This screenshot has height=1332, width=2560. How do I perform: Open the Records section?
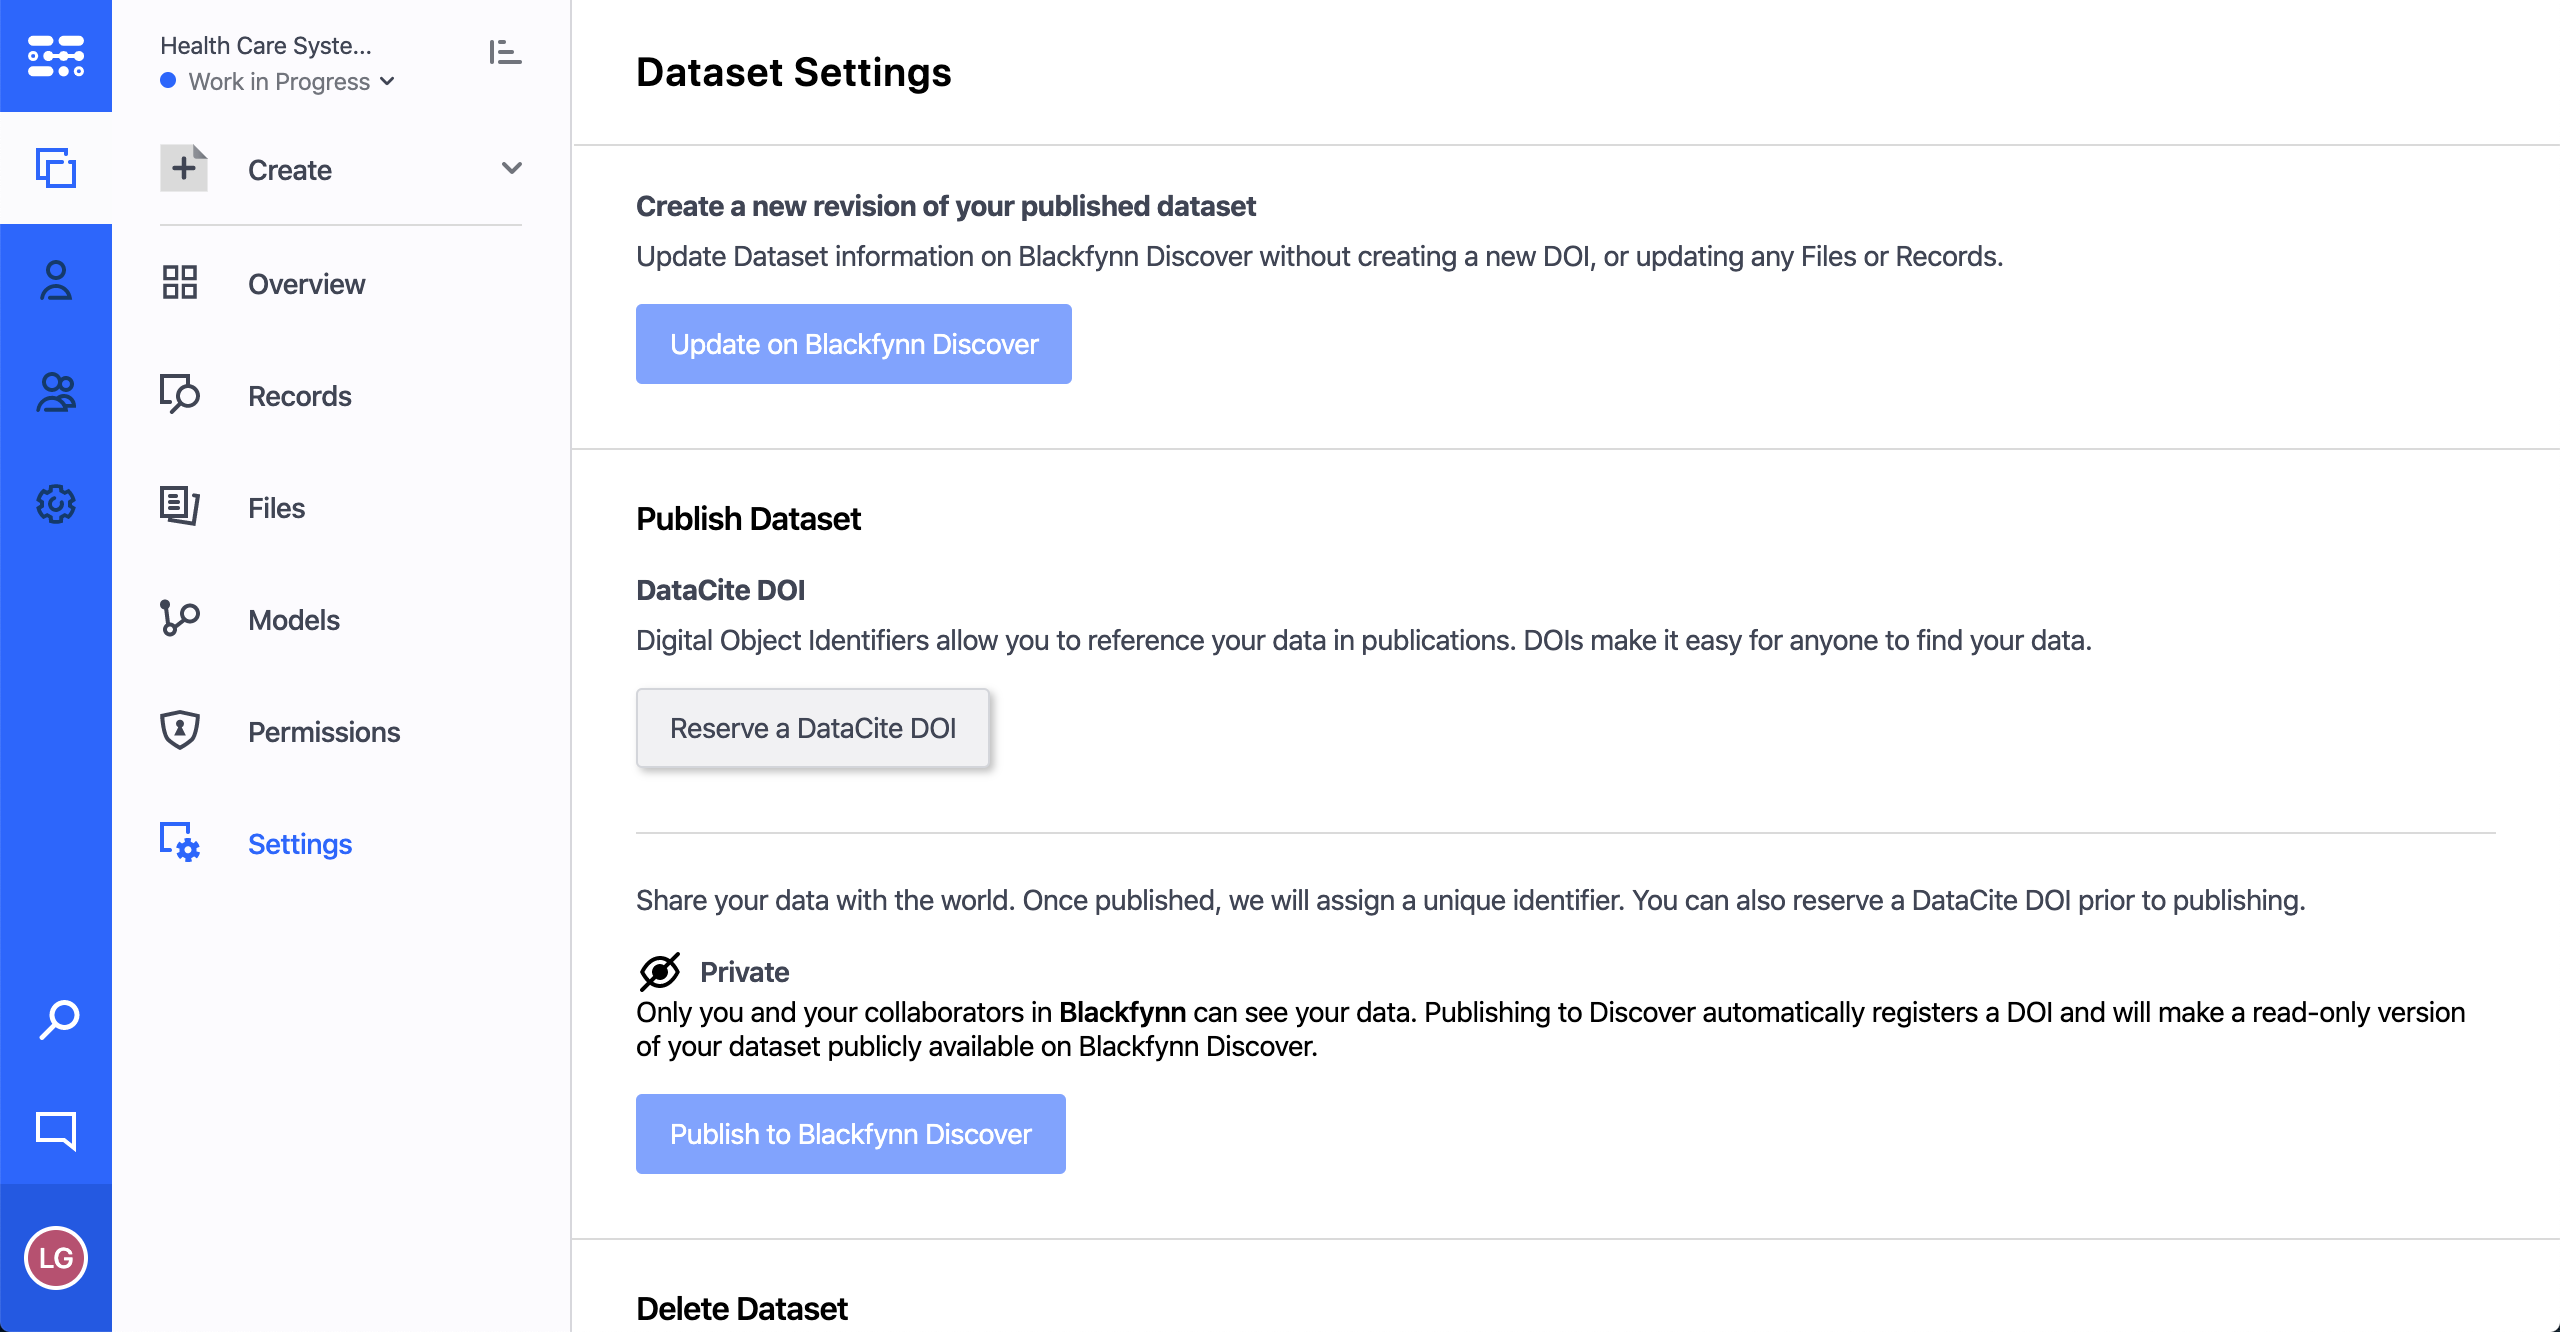coord(299,396)
